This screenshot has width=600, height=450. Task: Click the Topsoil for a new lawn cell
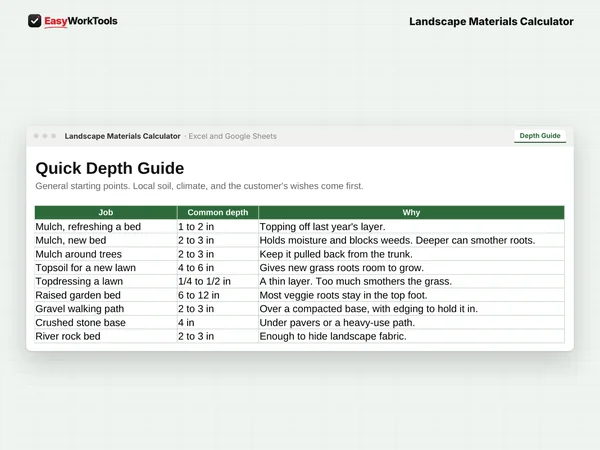pyautogui.click(x=106, y=268)
